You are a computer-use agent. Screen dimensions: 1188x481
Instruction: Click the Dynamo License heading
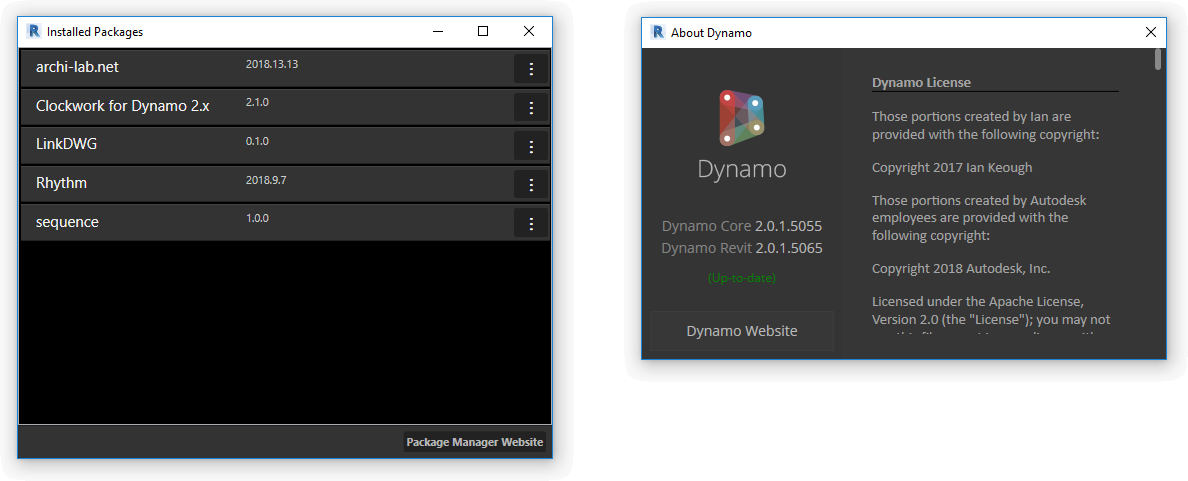(x=921, y=83)
